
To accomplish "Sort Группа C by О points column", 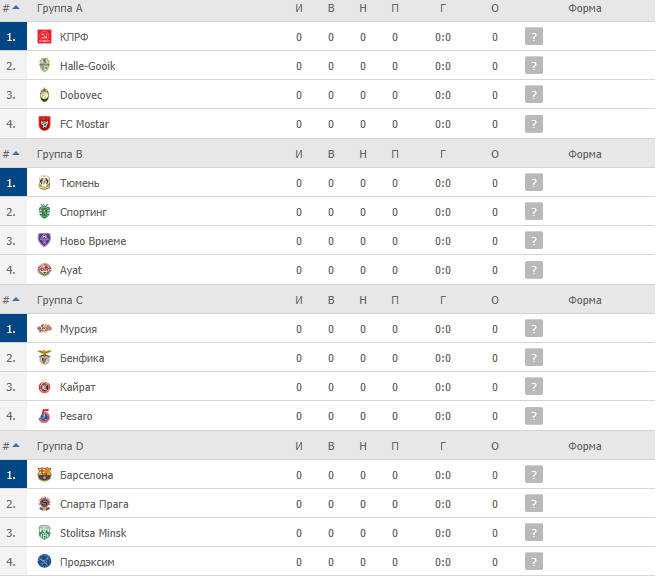I will pyautogui.click(x=495, y=300).
